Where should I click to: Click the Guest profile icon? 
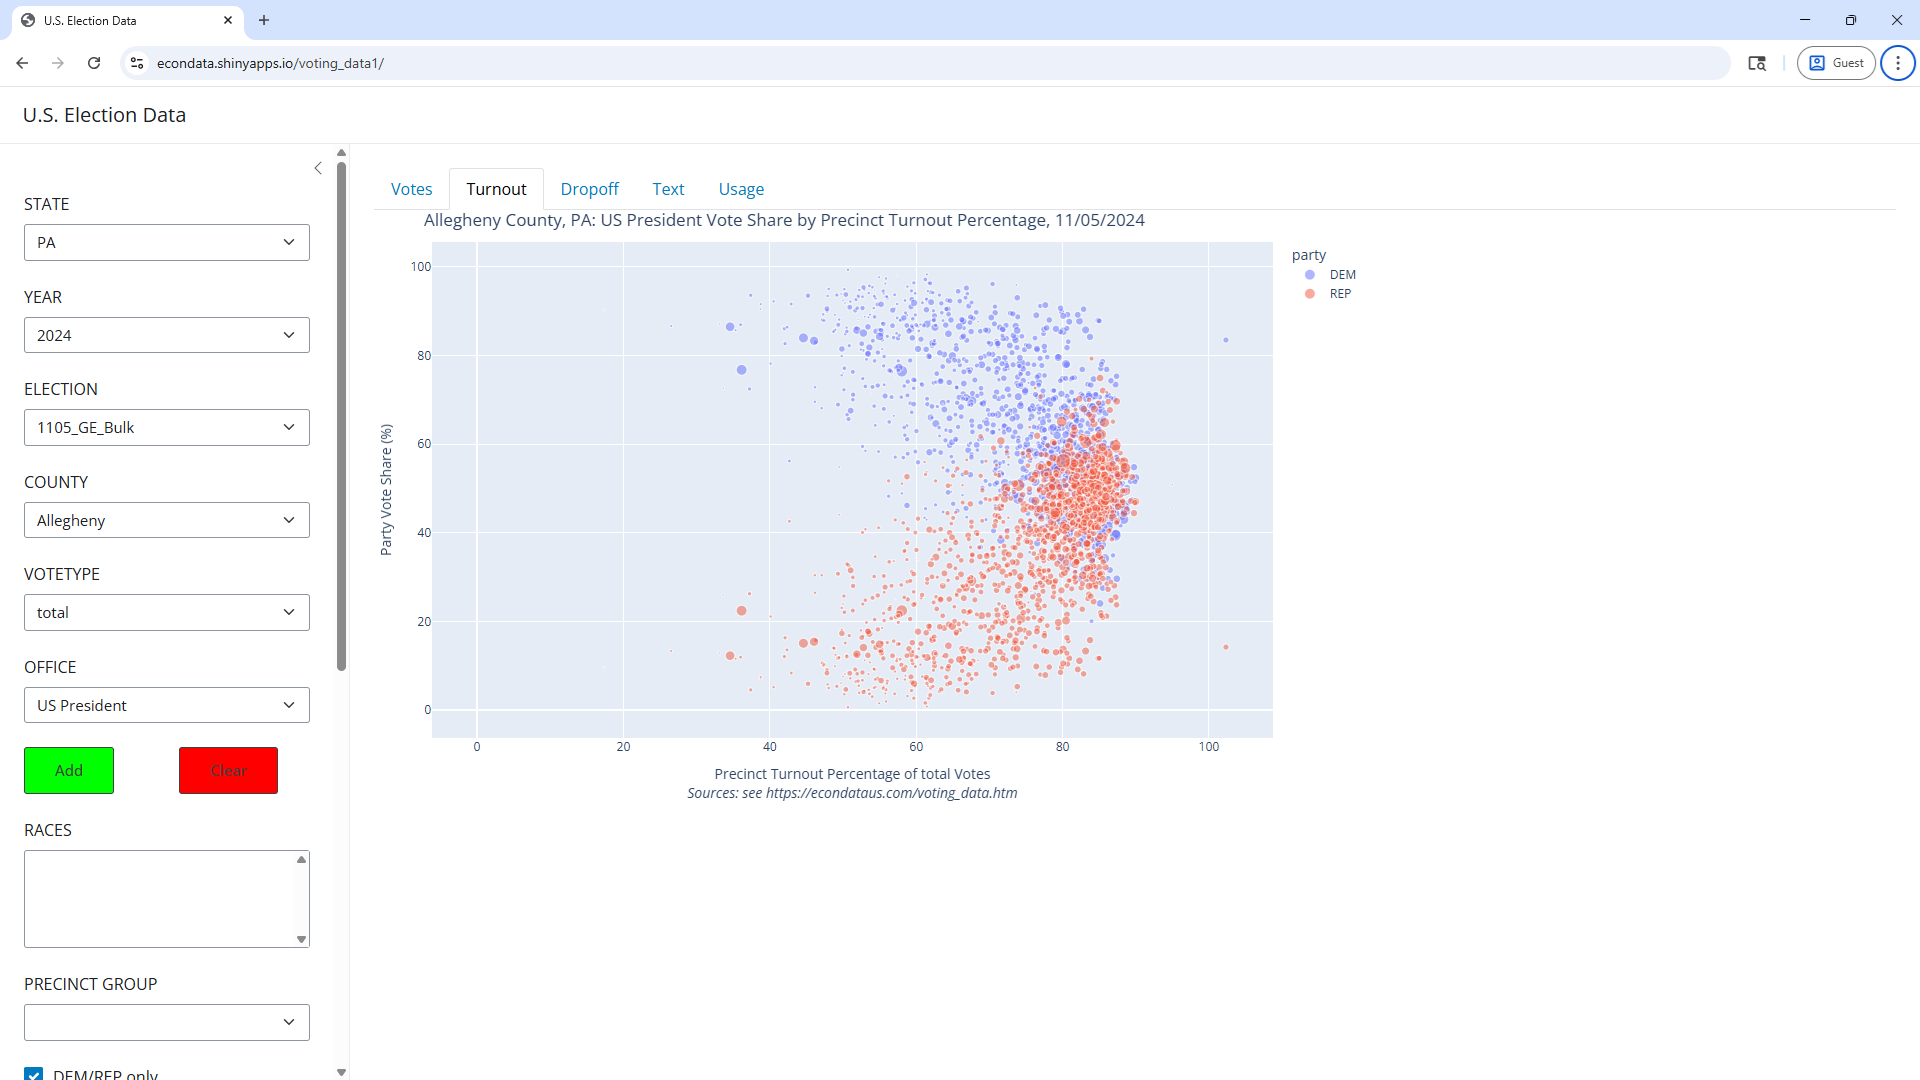click(x=1836, y=63)
